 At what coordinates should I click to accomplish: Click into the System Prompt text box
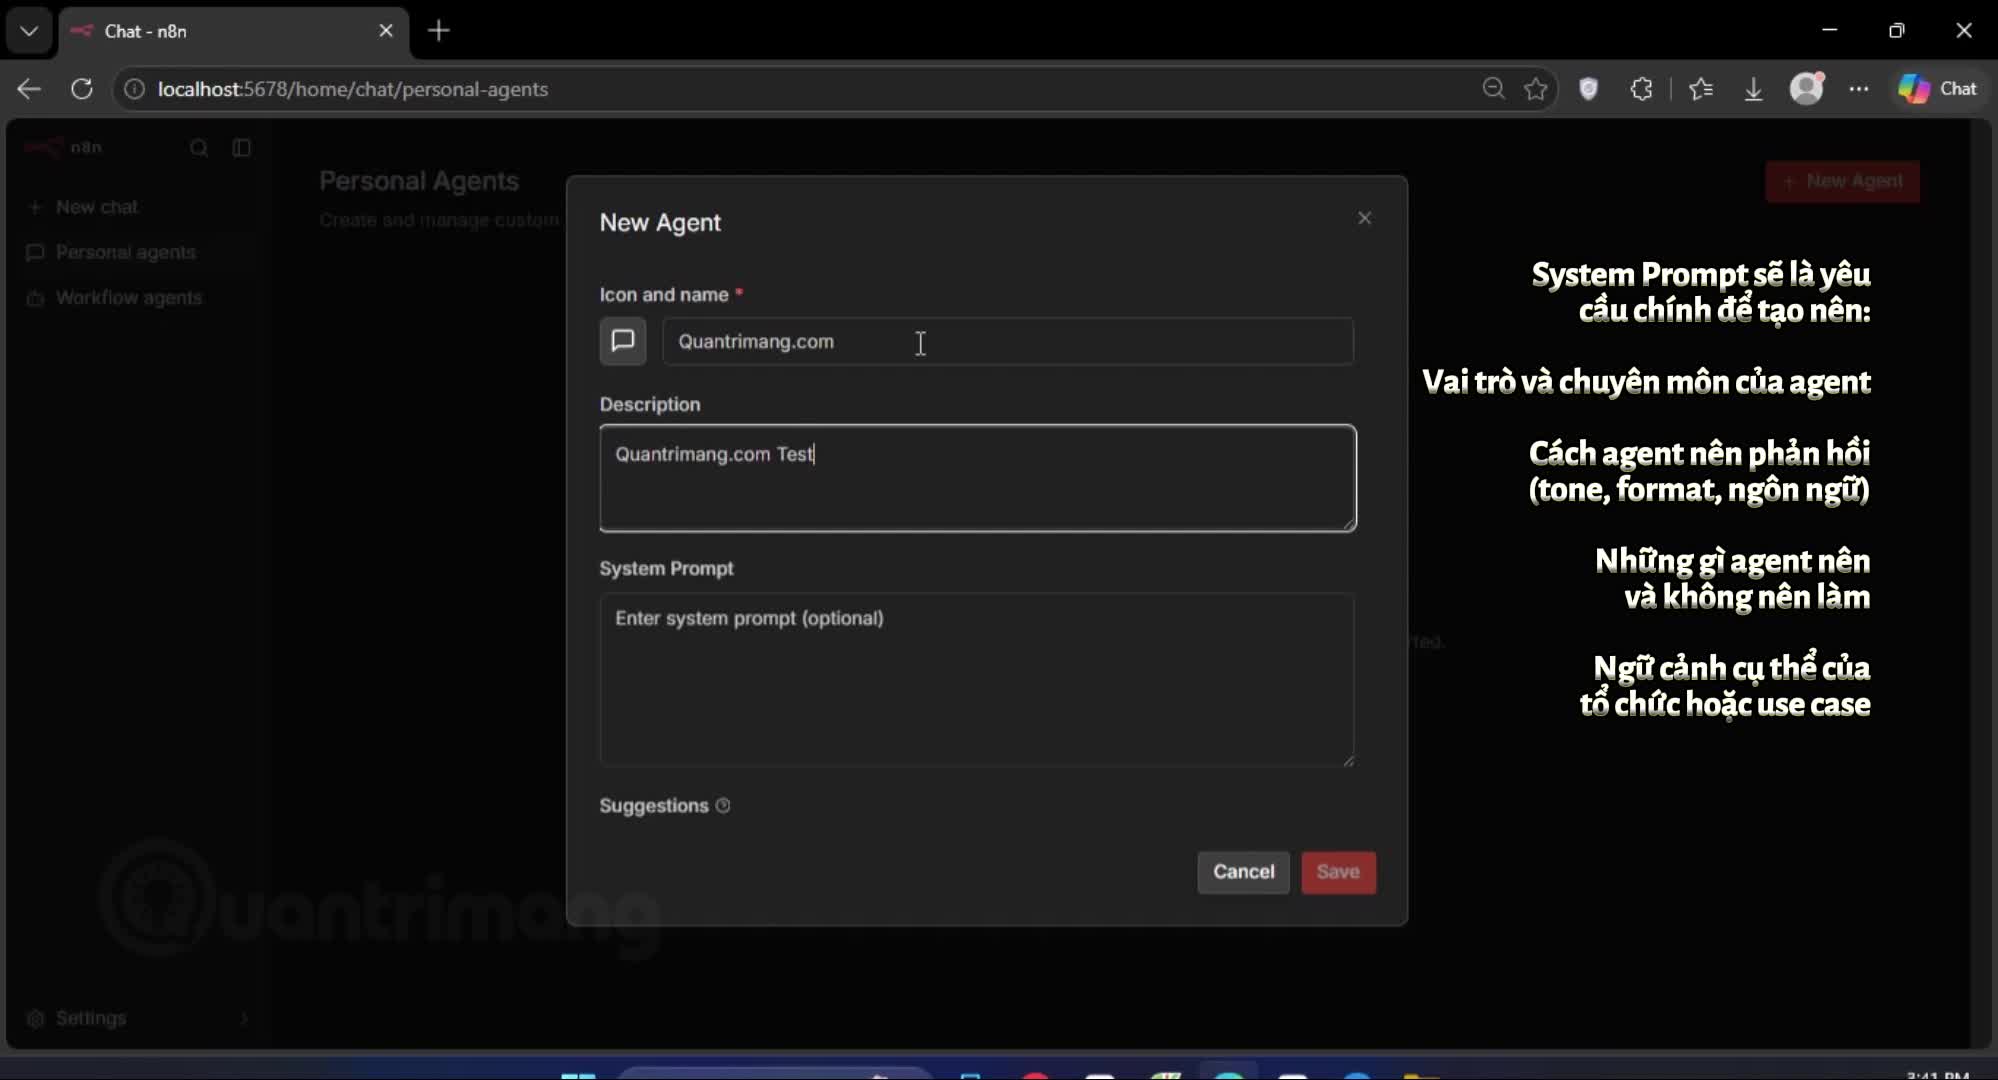(x=977, y=680)
